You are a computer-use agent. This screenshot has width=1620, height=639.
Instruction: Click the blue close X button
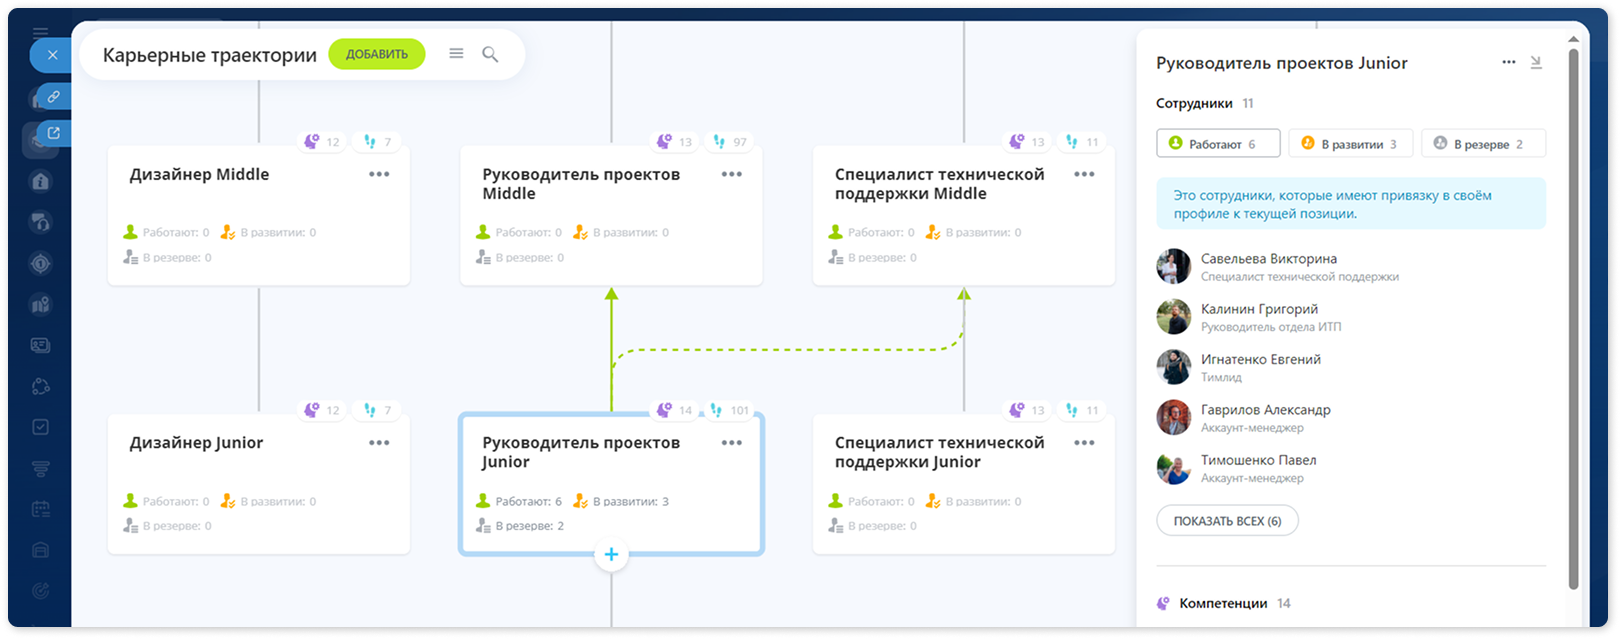[52, 55]
